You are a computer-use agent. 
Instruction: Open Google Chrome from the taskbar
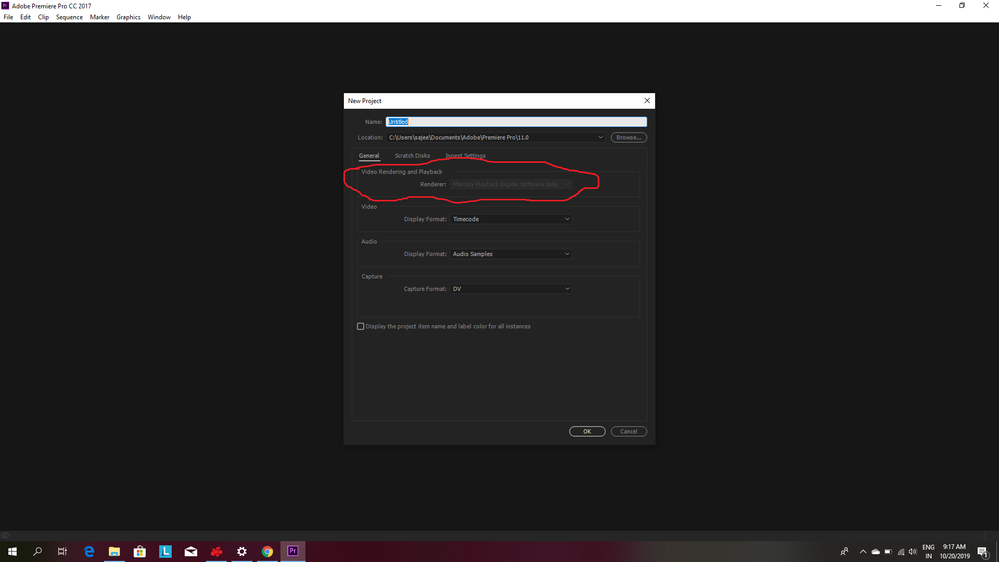click(268, 551)
